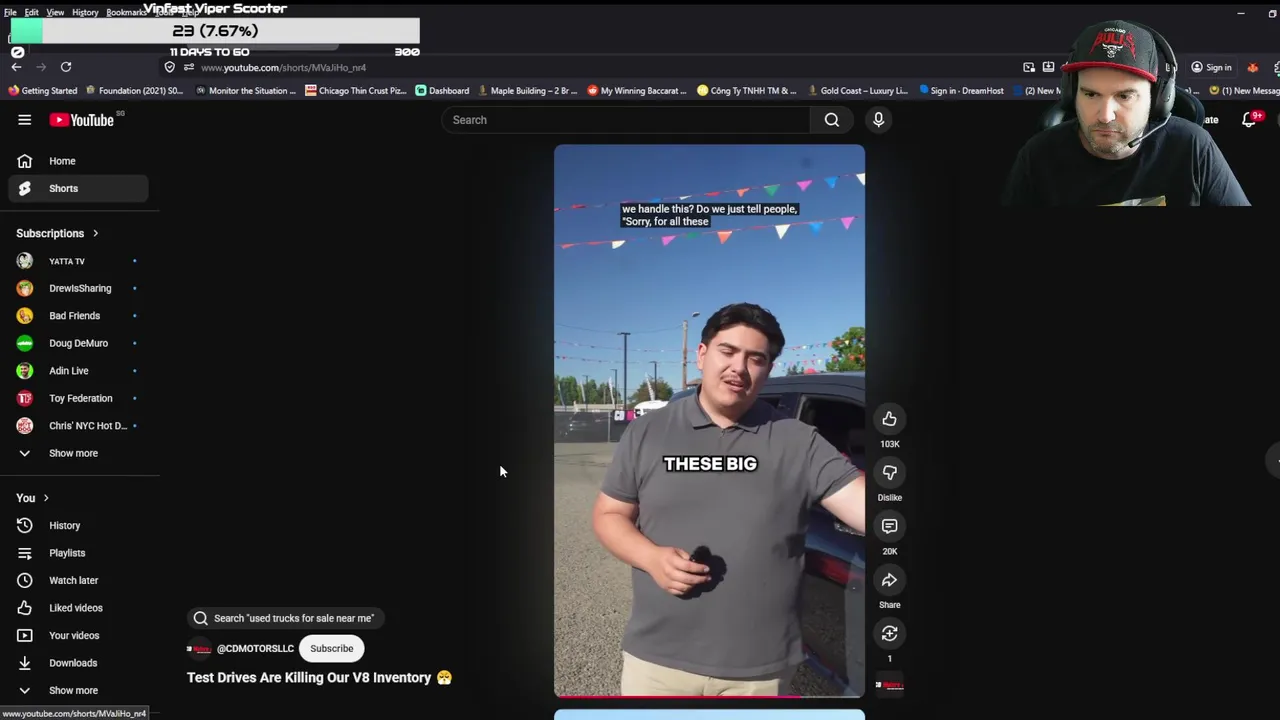Click the magnifier search button
The height and width of the screenshot is (720, 1280).
(831, 120)
